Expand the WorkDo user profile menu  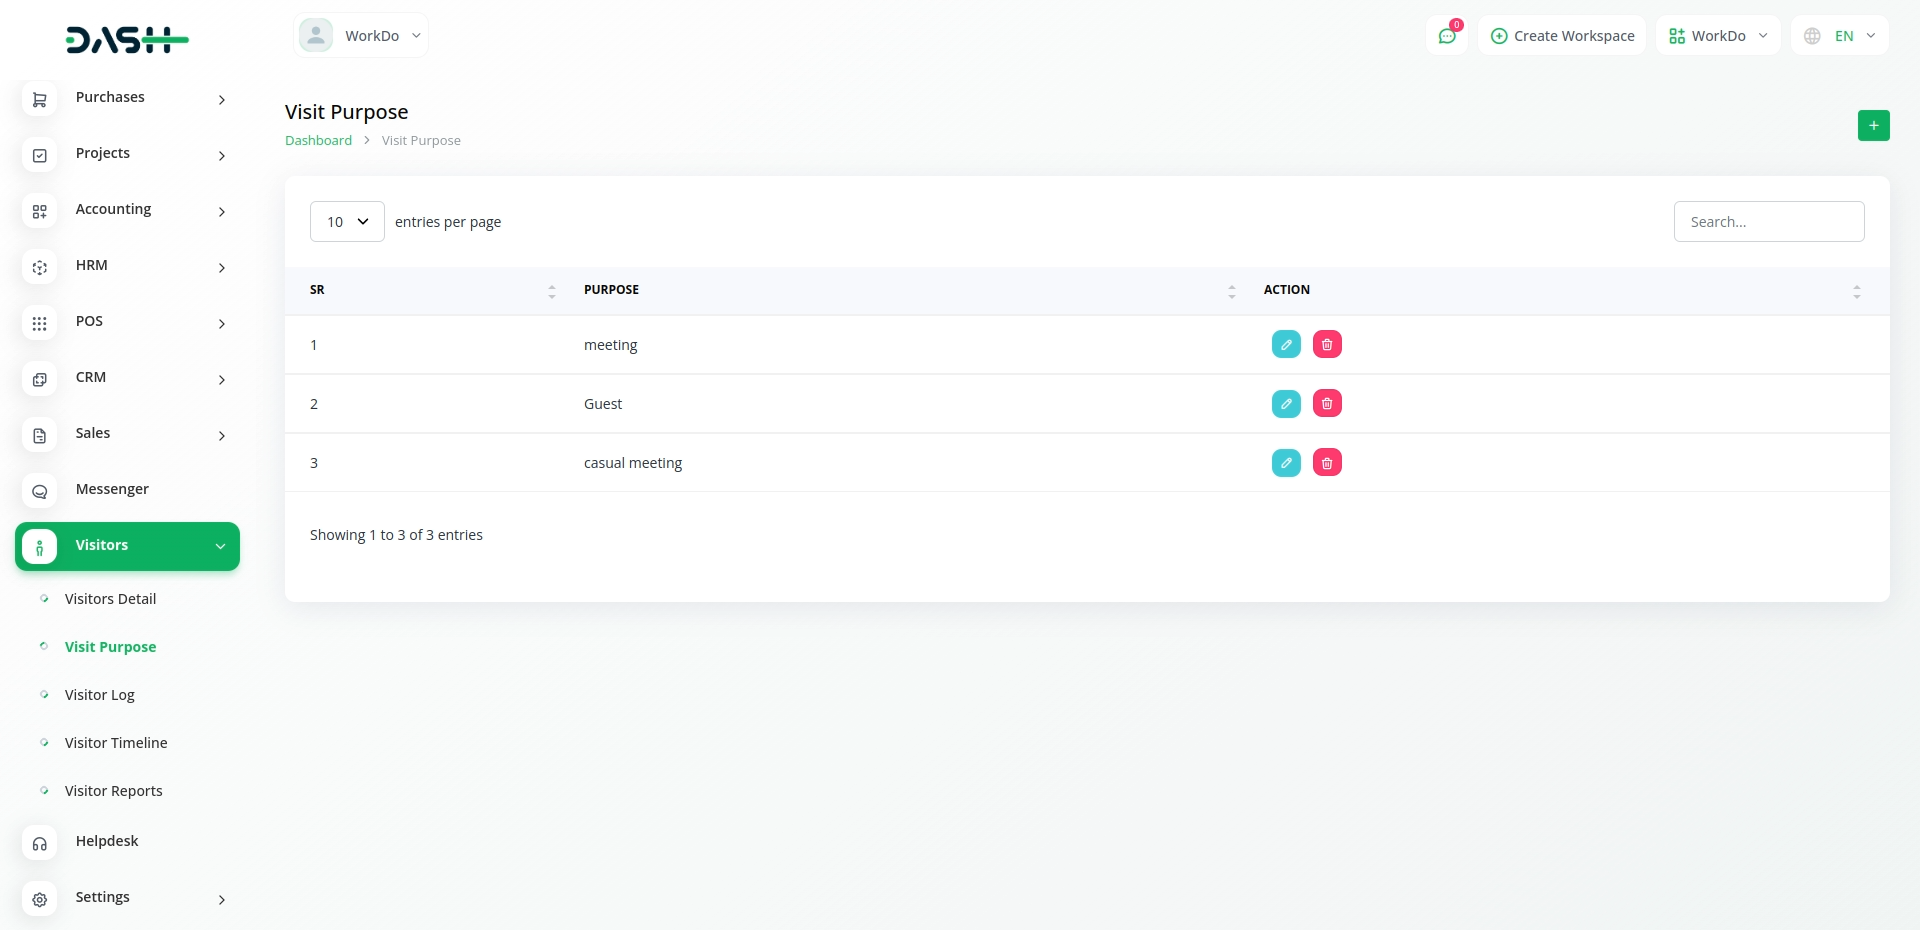pos(361,36)
